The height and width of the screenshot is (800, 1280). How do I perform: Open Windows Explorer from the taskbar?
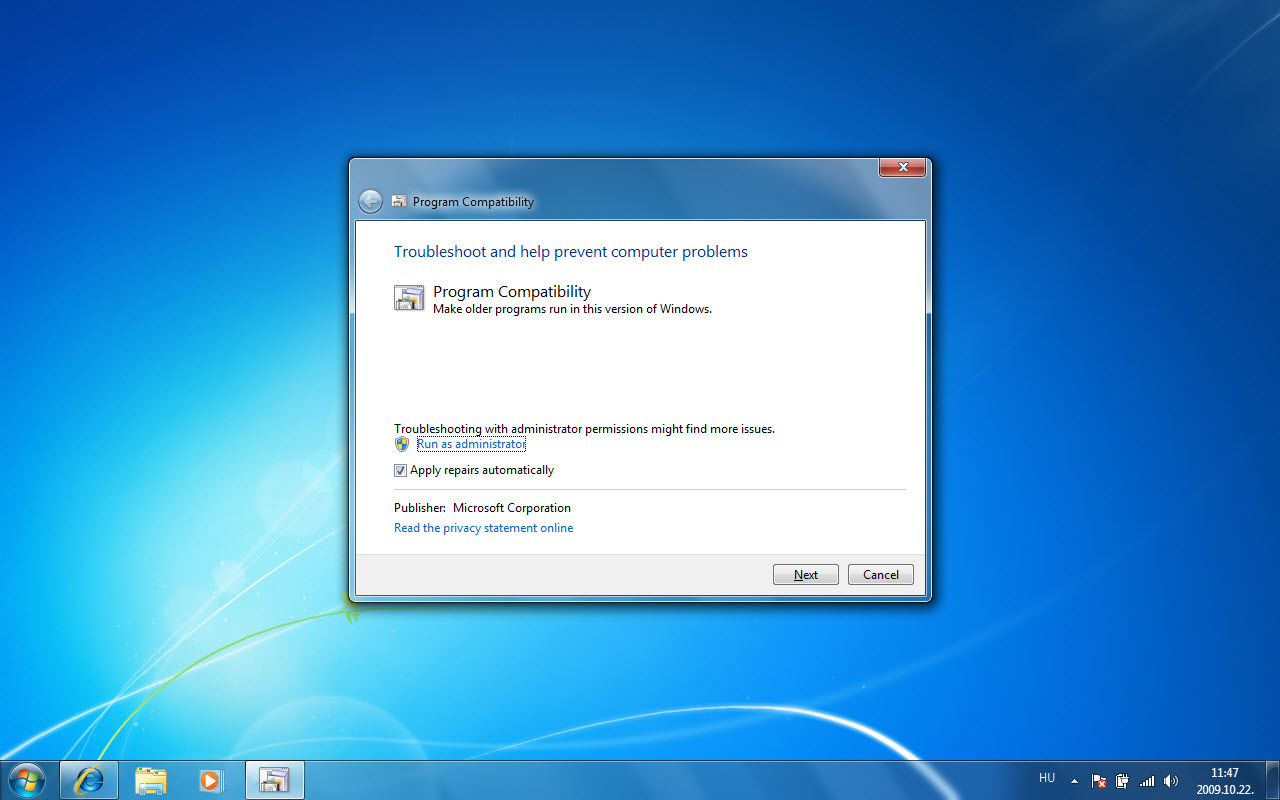click(151, 780)
